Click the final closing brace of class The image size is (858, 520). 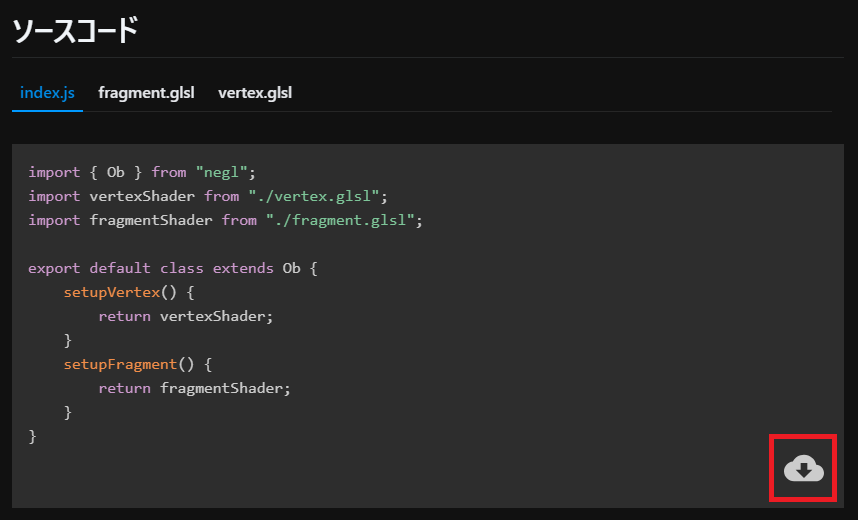(x=33, y=436)
